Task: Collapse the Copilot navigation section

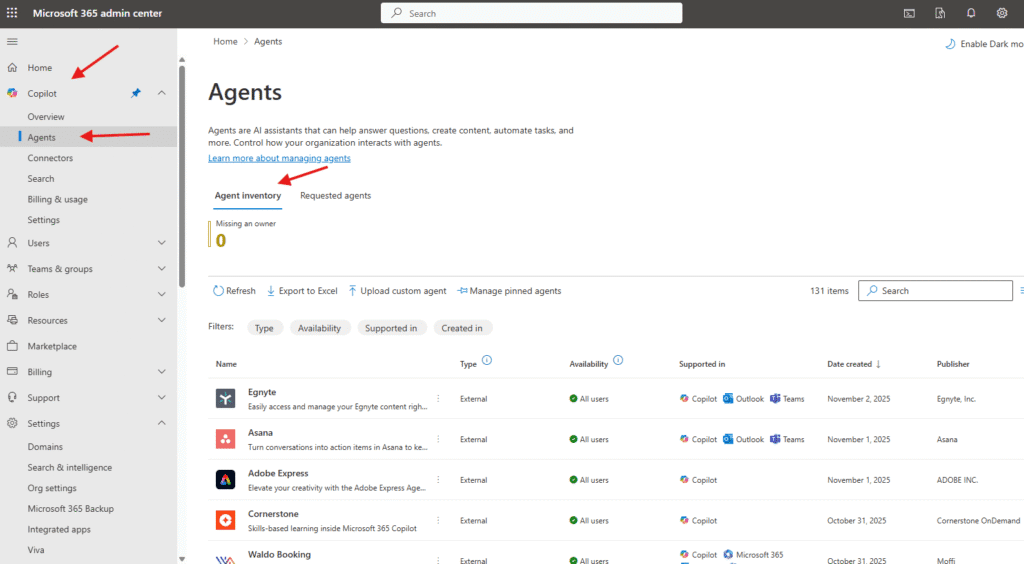Action: tap(162, 93)
